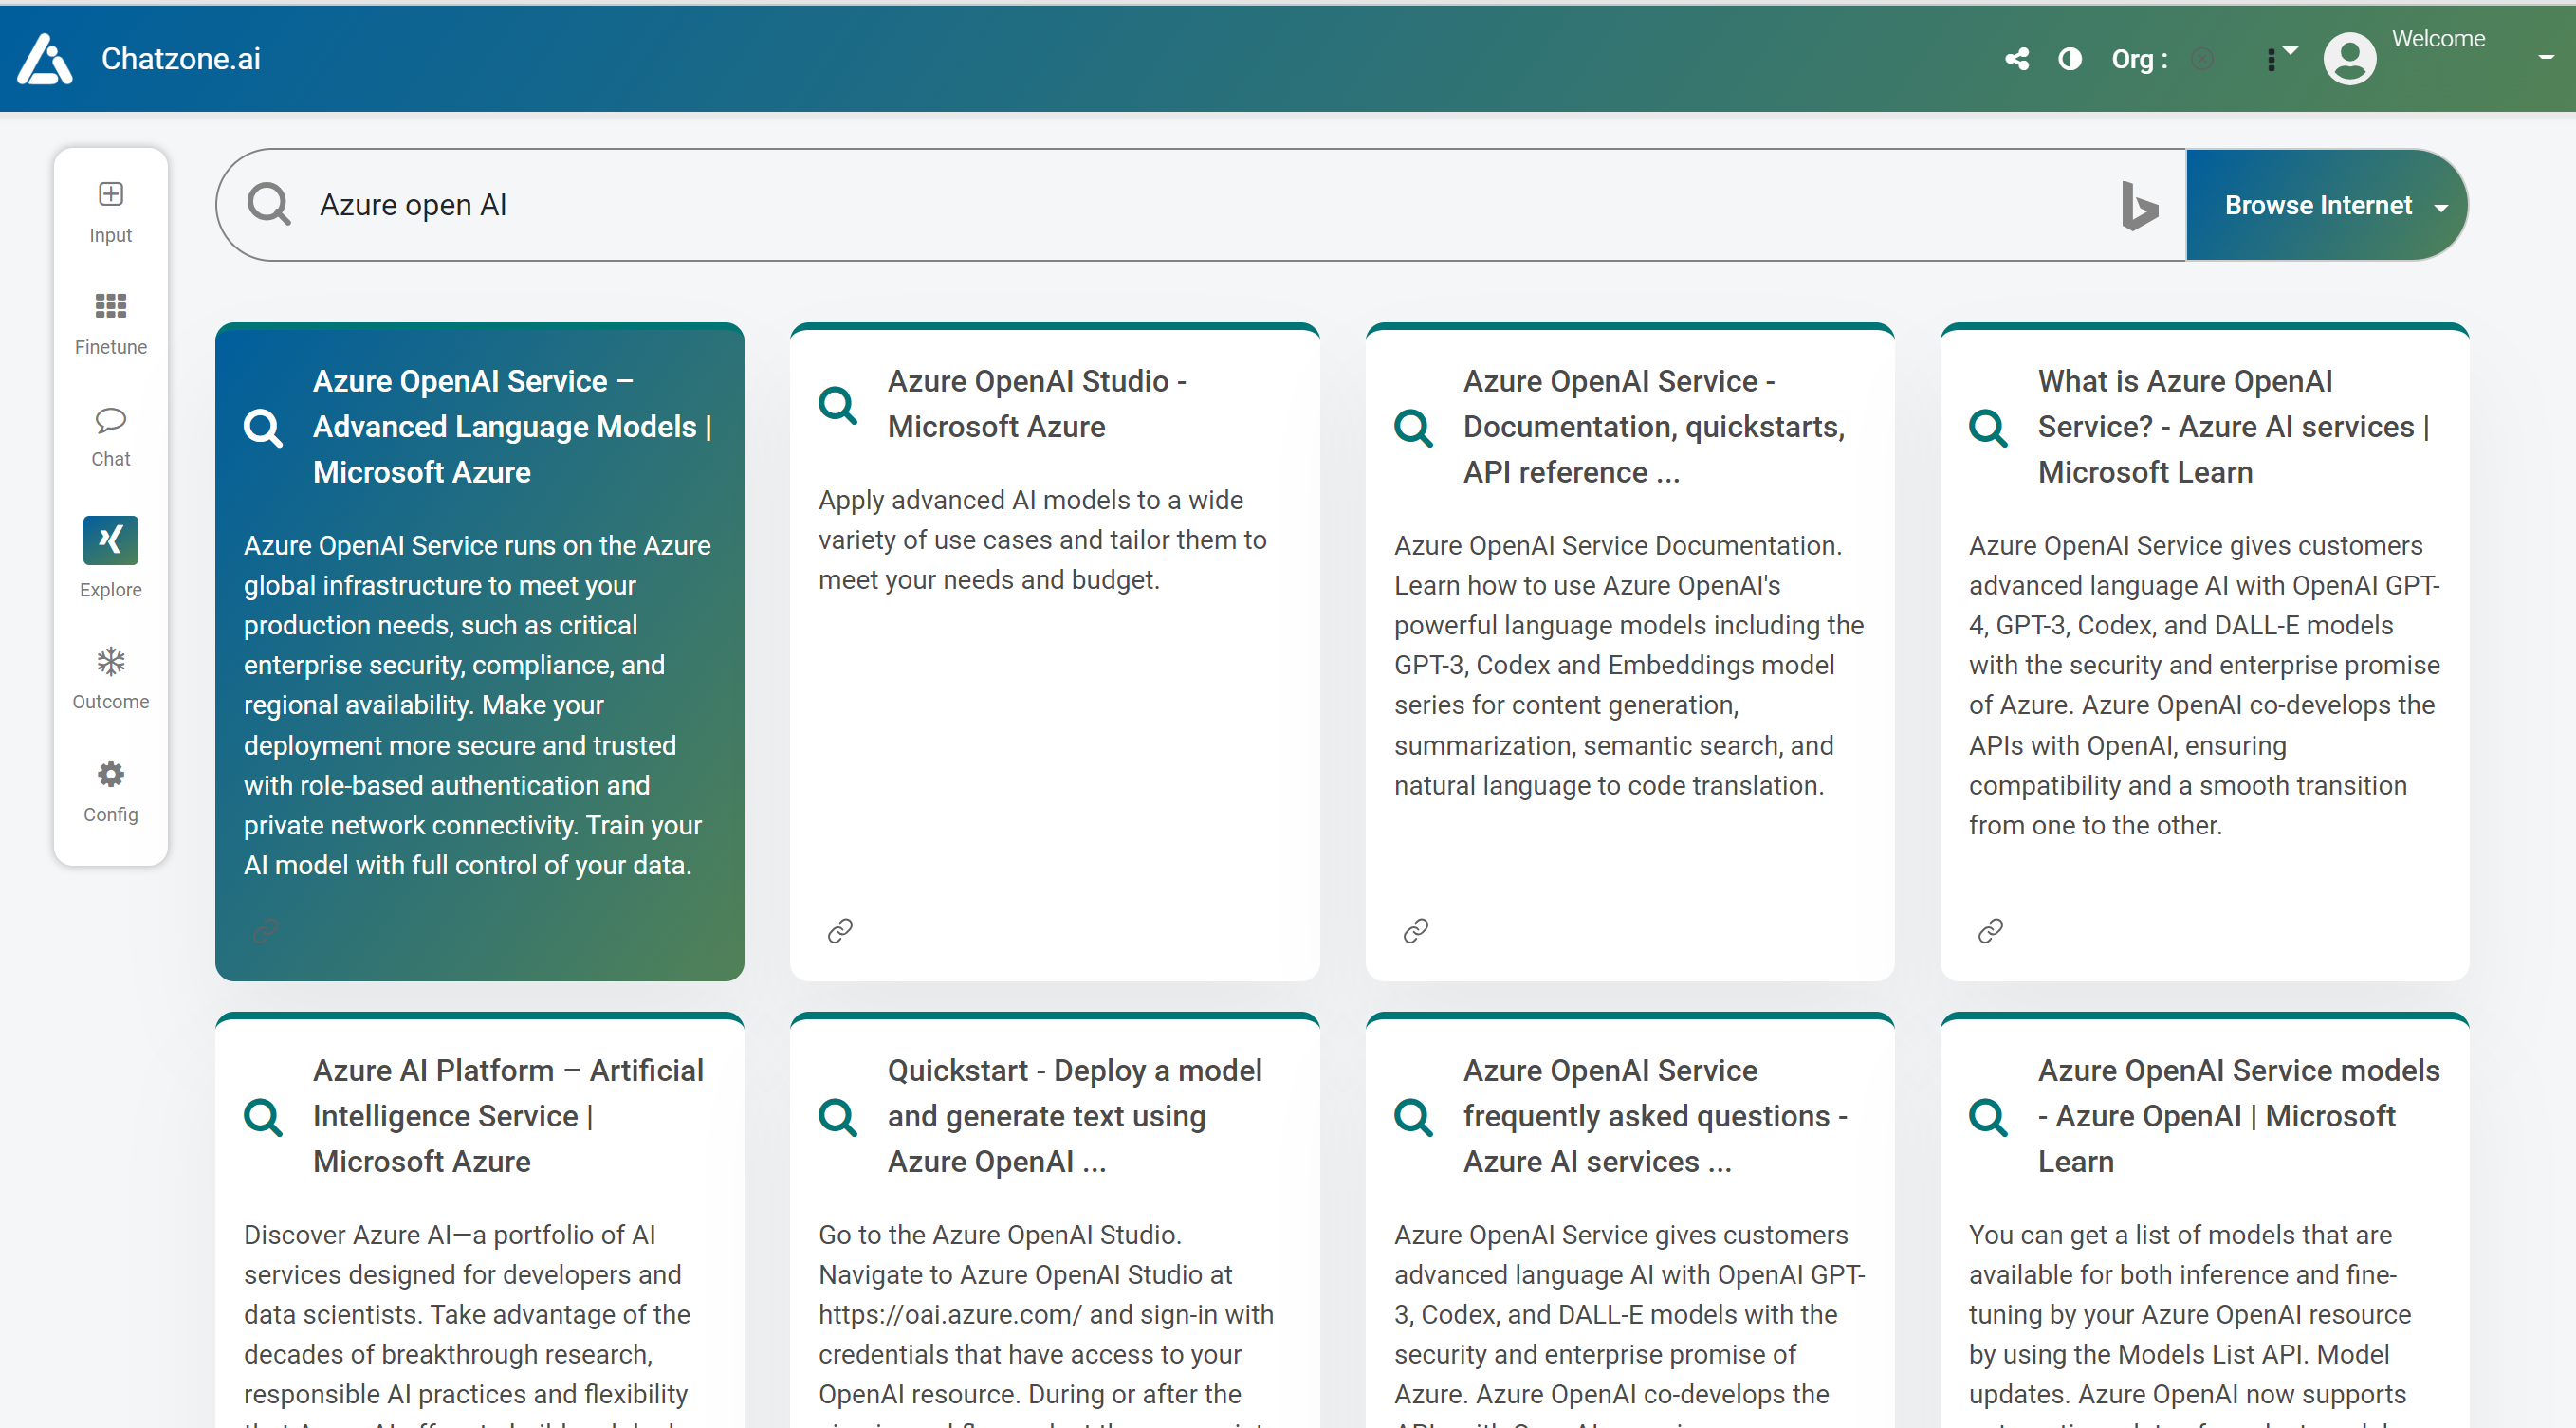Image resolution: width=2576 pixels, height=1428 pixels.
Task: Open the Outcome sidebar item
Action: coord(110,679)
